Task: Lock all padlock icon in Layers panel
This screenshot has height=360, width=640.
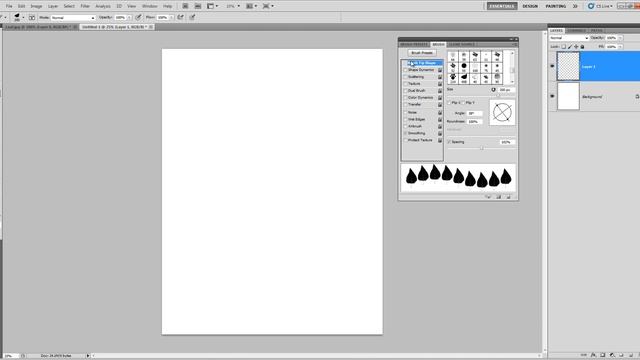Action: click(x=582, y=47)
